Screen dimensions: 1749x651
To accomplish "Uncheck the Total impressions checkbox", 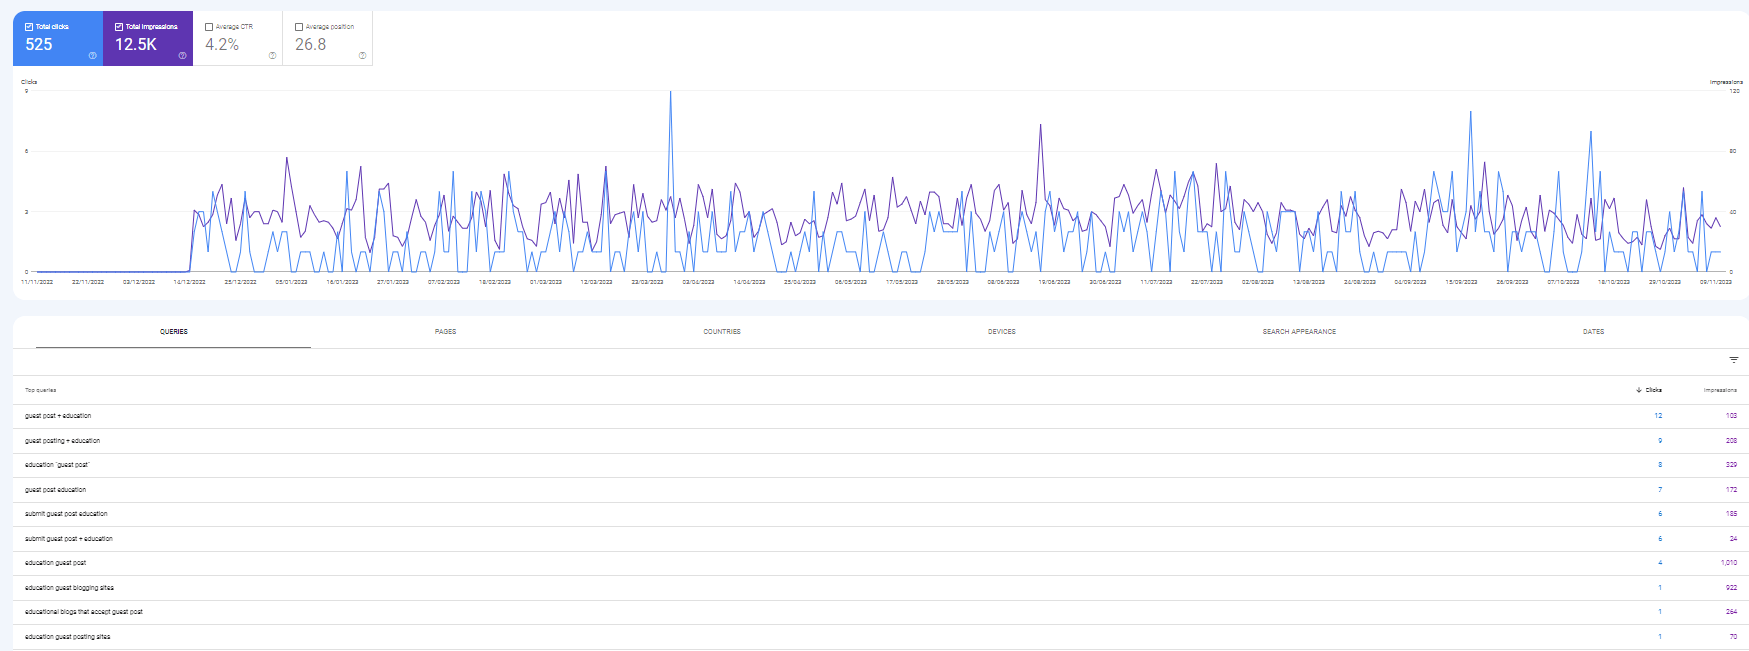I will pyautogui.click(x=119, y=27).
